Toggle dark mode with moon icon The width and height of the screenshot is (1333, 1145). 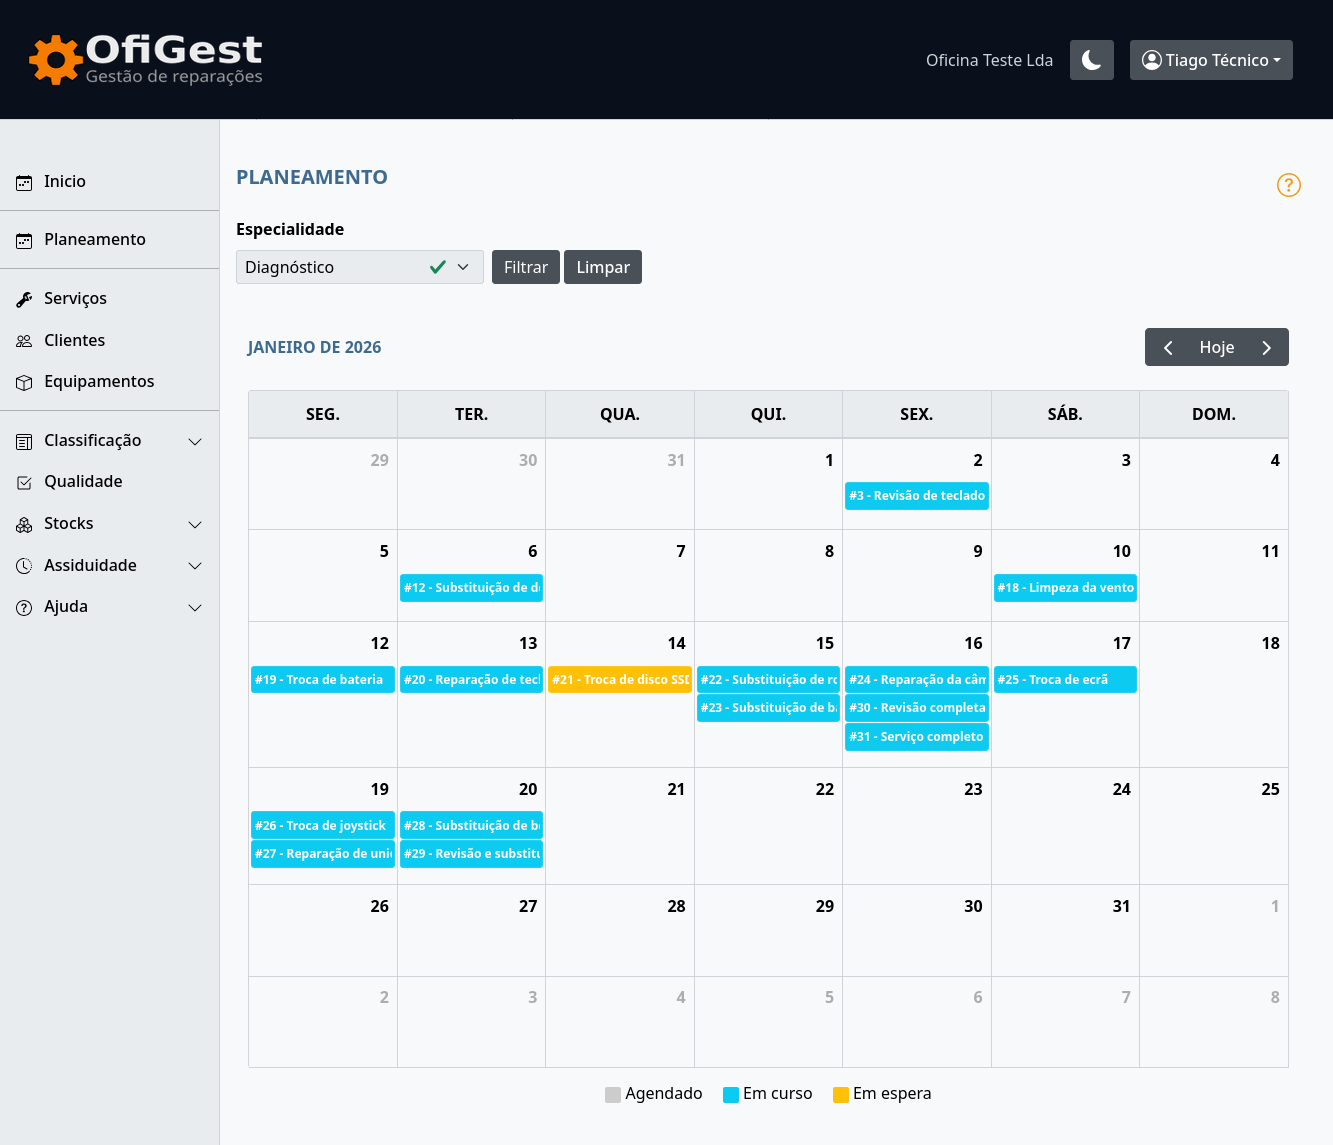[x=1091, y=60]
